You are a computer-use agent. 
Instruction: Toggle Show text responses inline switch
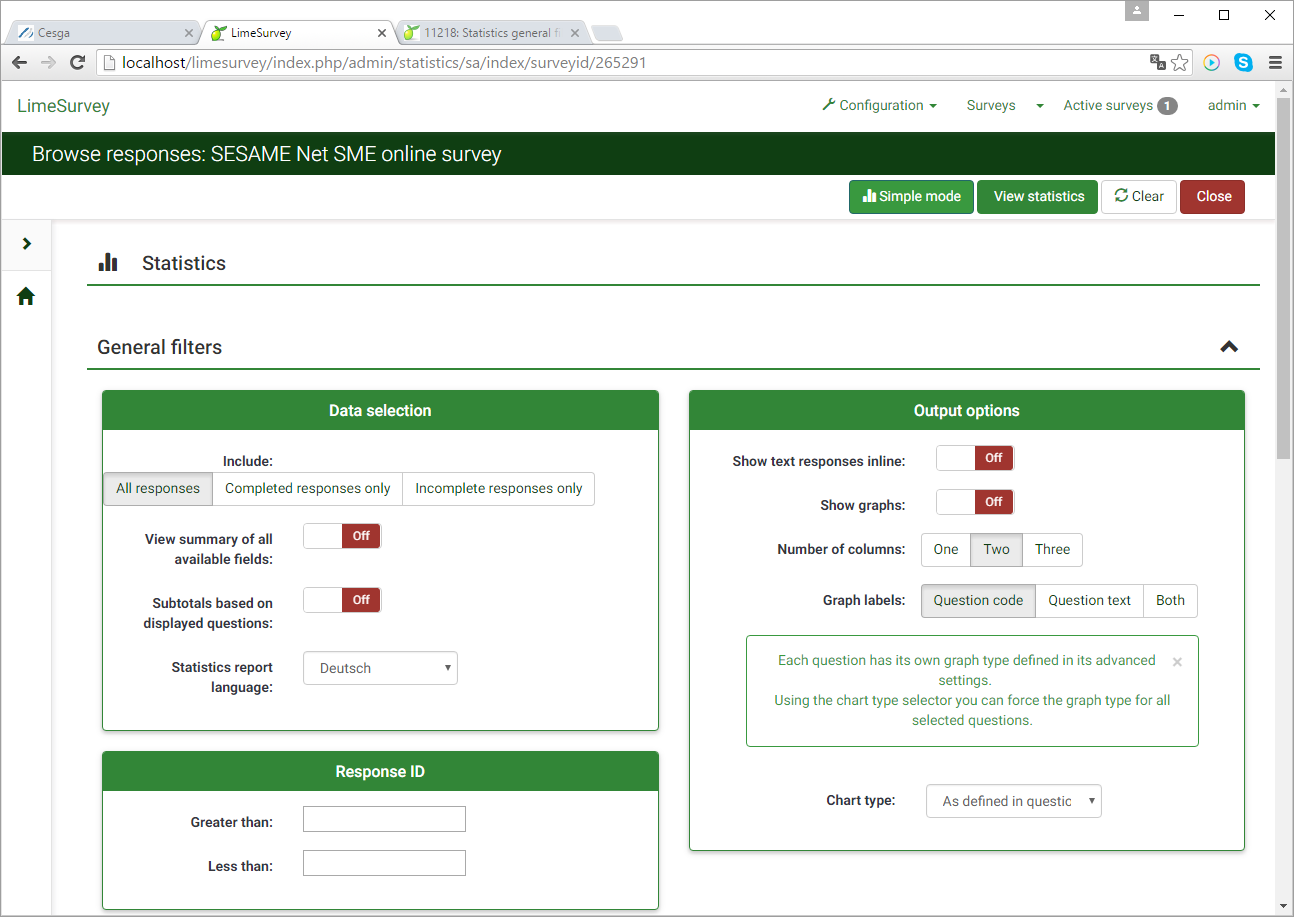[975, 458]
